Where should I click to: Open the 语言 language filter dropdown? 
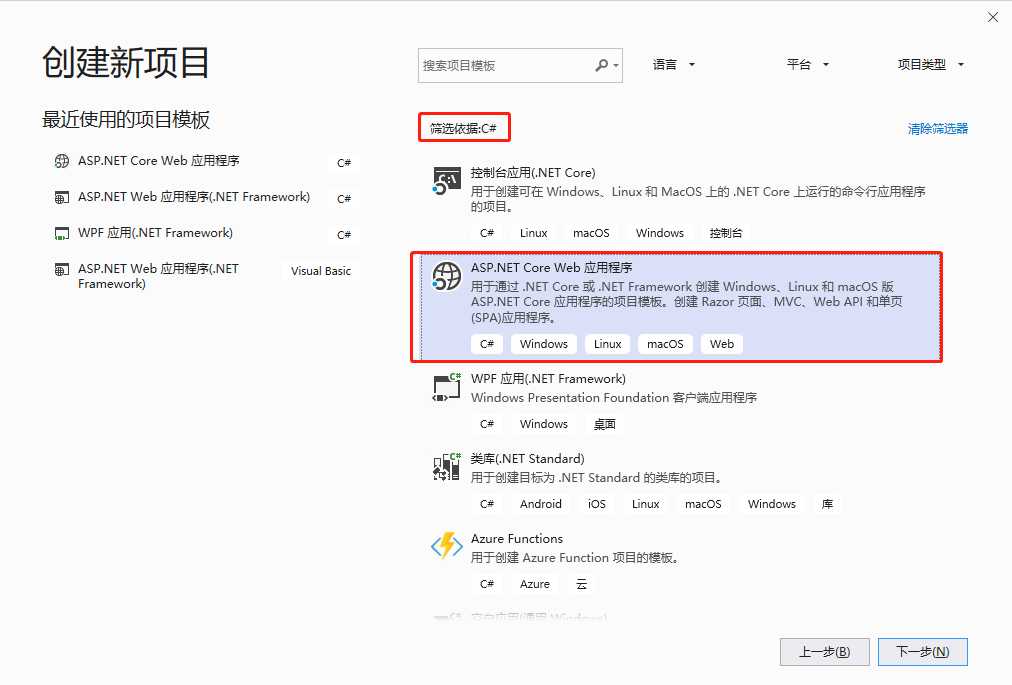click(673, 65)
